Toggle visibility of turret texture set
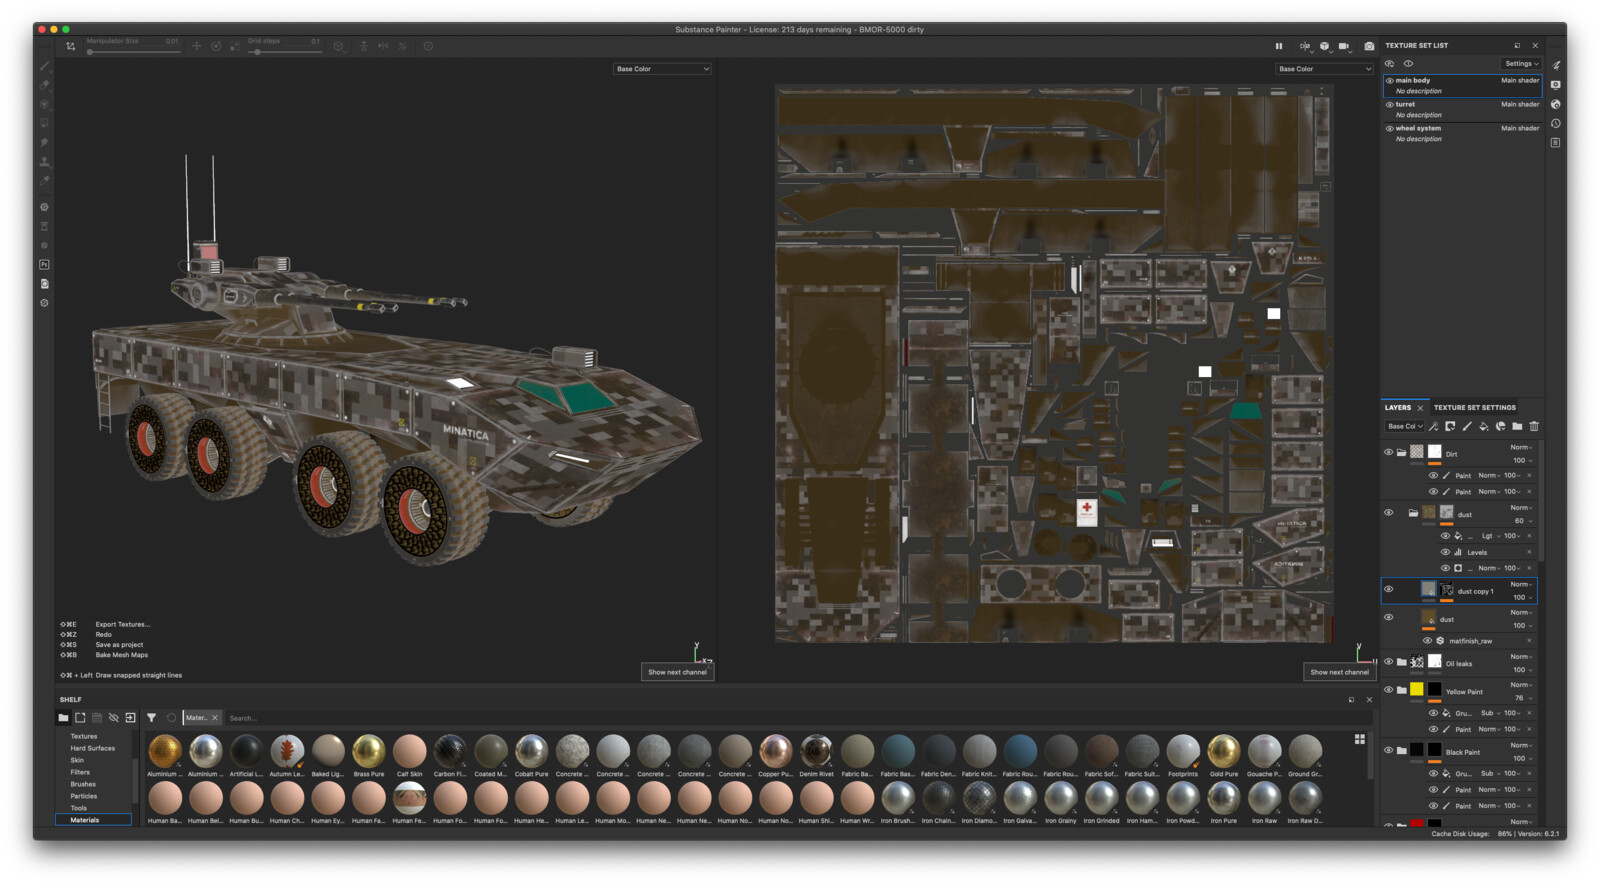1600x884 pixels. [1390, 105]
